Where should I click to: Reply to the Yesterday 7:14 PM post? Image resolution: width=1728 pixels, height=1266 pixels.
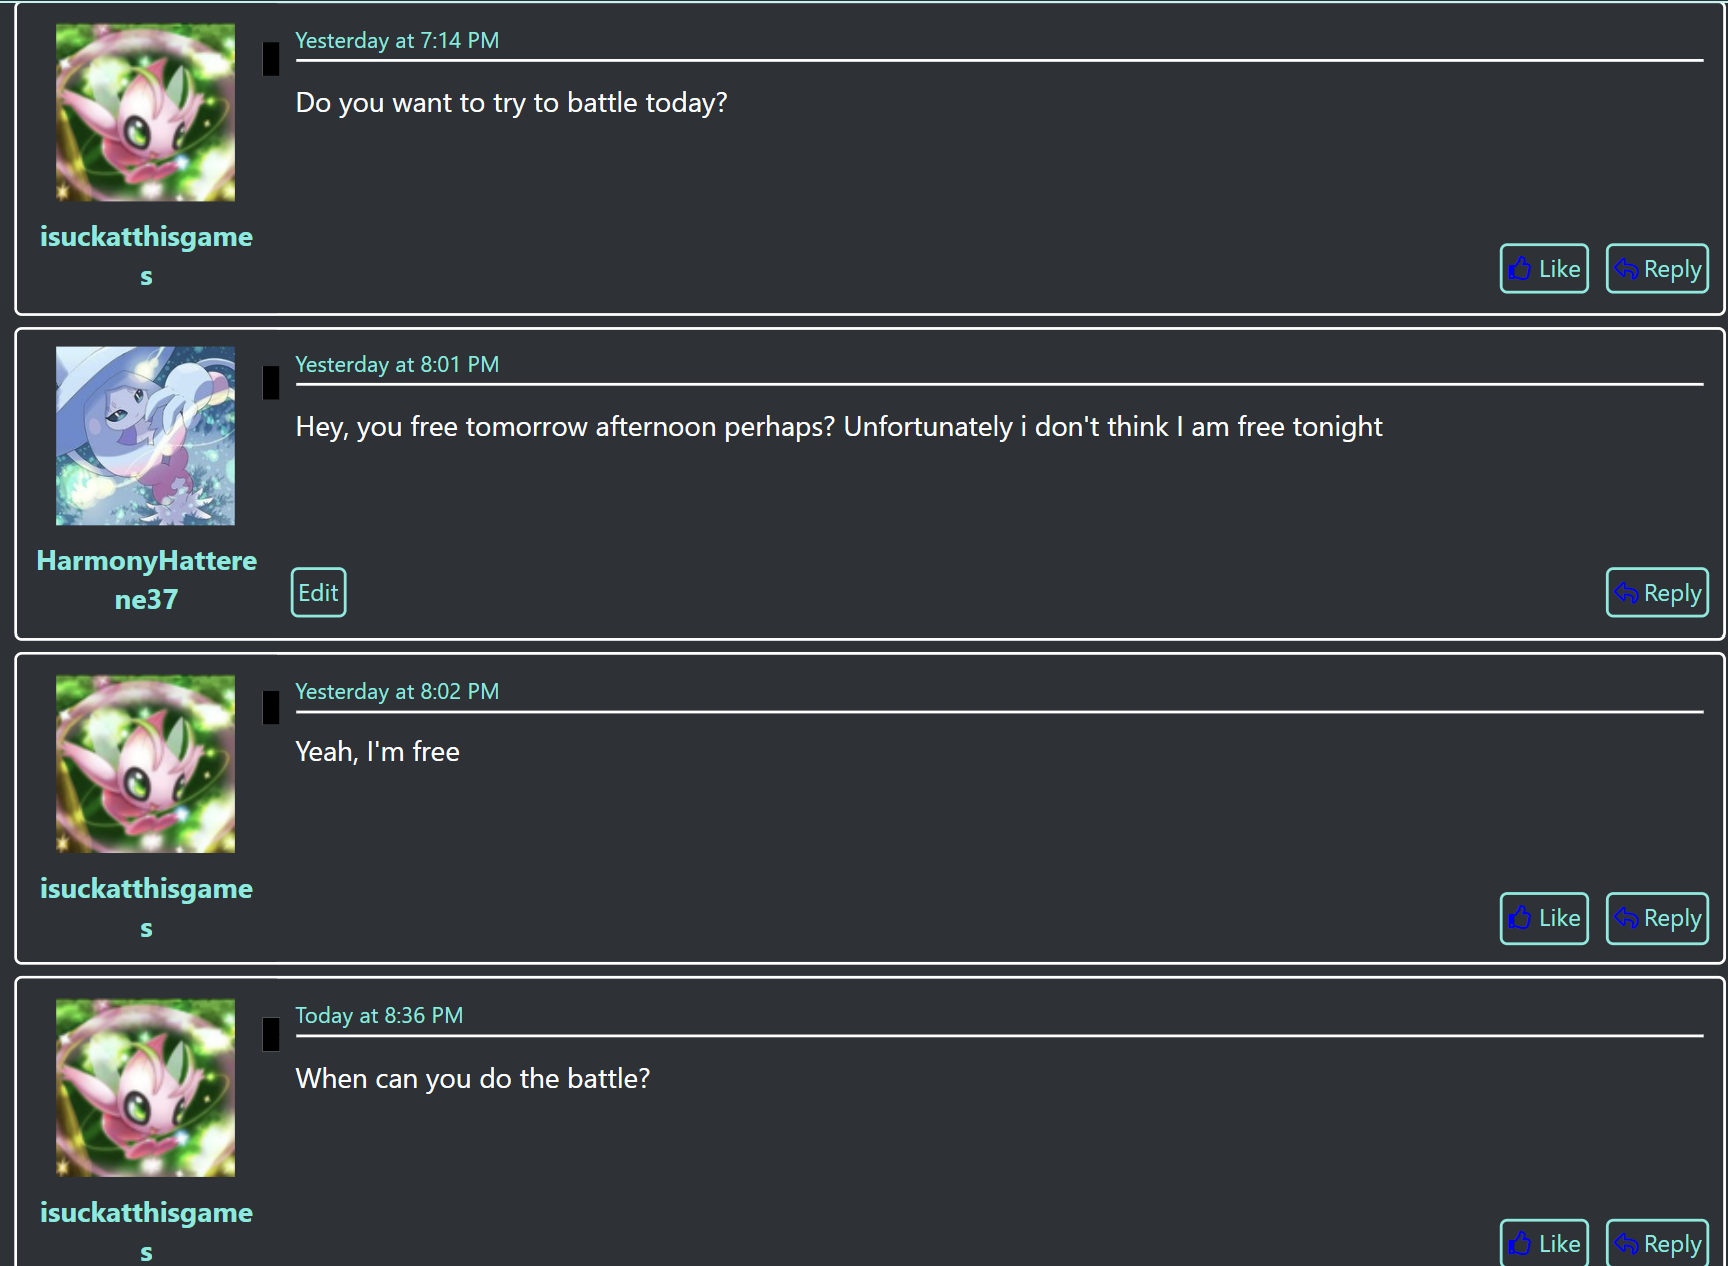coord(1657,269)
